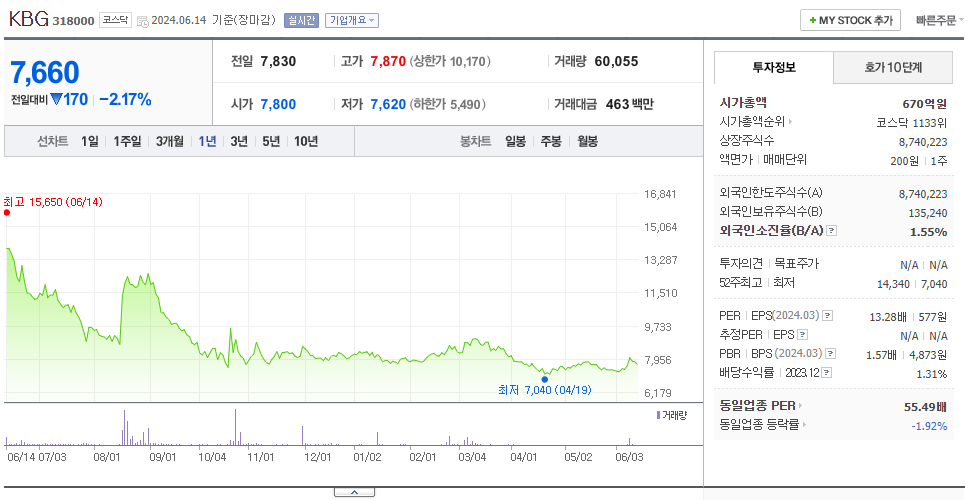Expand 빠른주문 dropdown
968x500 pixels.
point(940,20)
